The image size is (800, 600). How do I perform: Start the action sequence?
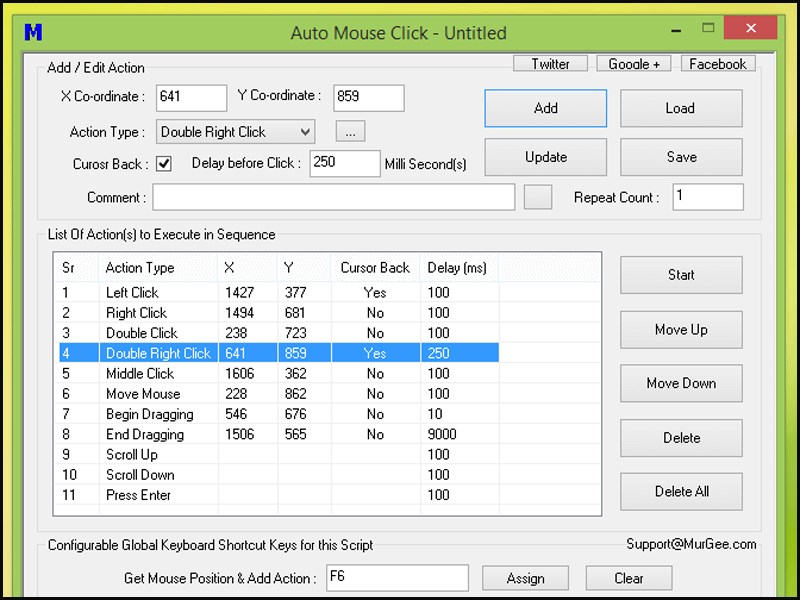(x=681, y=275)
